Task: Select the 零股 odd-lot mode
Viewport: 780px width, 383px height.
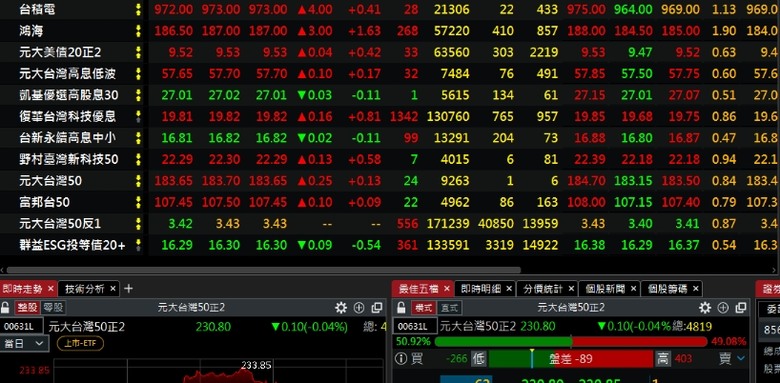Action: tap(53, 308)
